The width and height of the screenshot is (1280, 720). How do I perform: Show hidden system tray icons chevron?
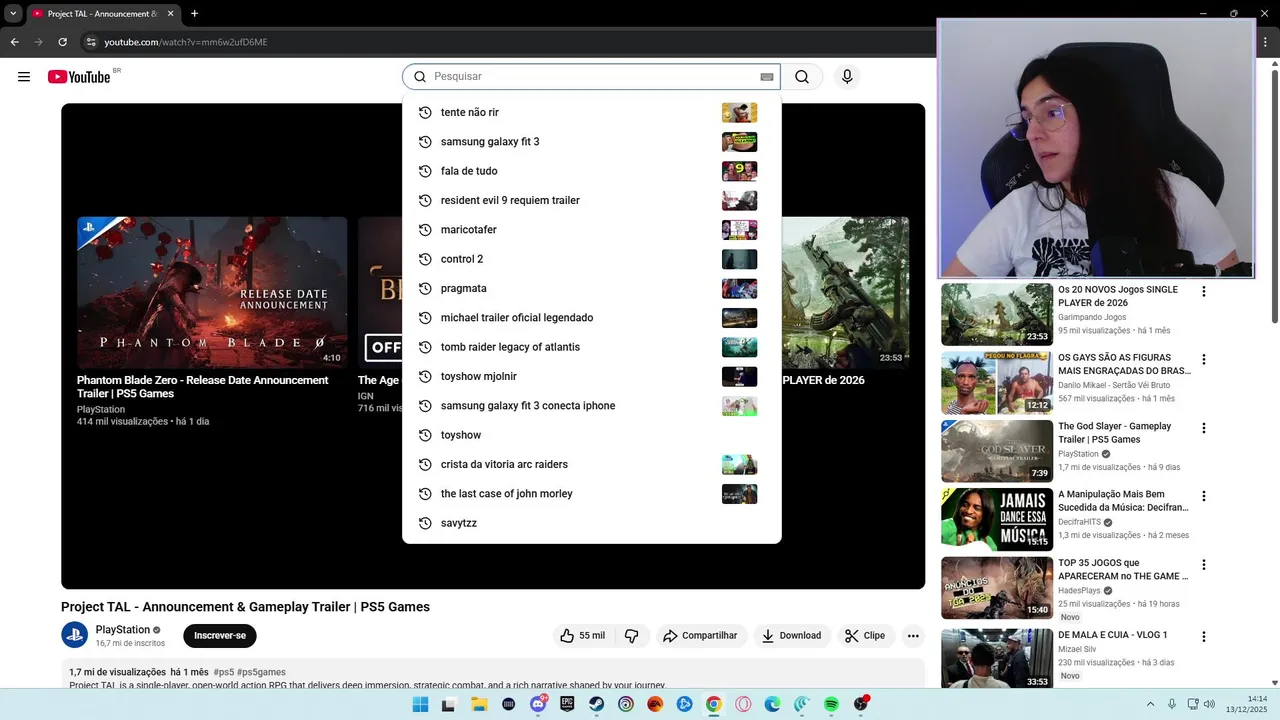pos(1150,705)
